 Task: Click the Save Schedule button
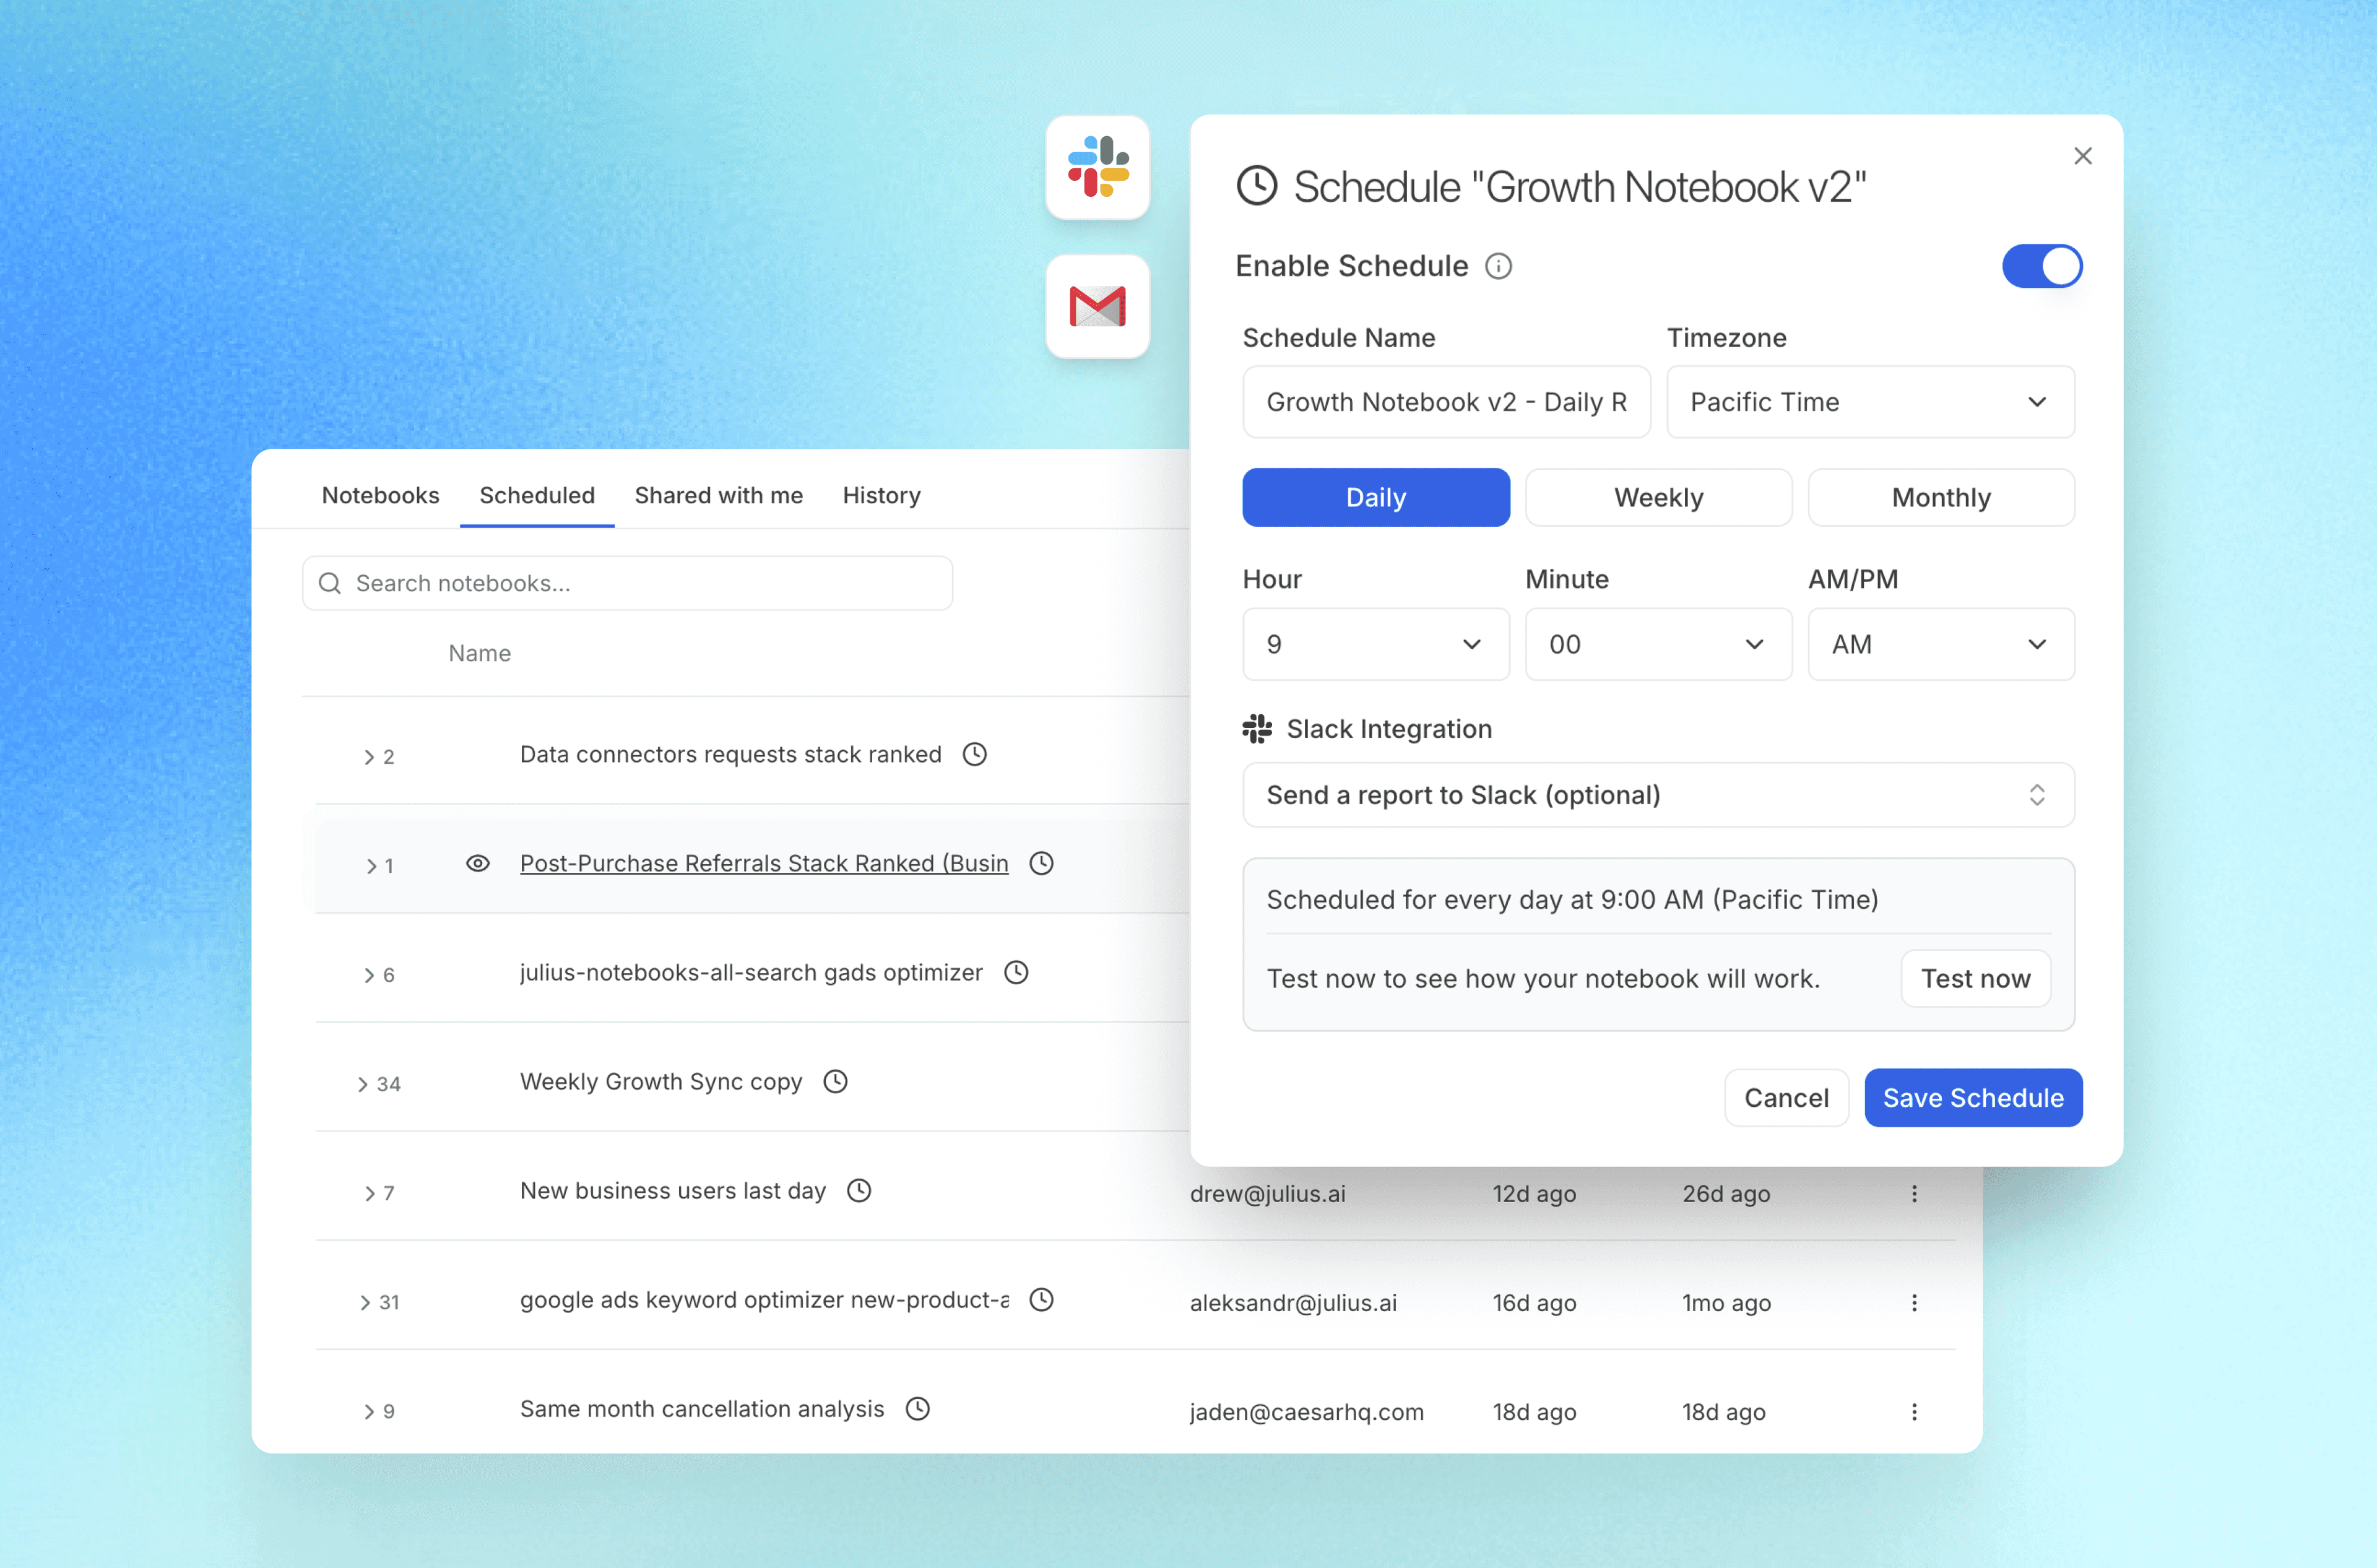1972,1097
